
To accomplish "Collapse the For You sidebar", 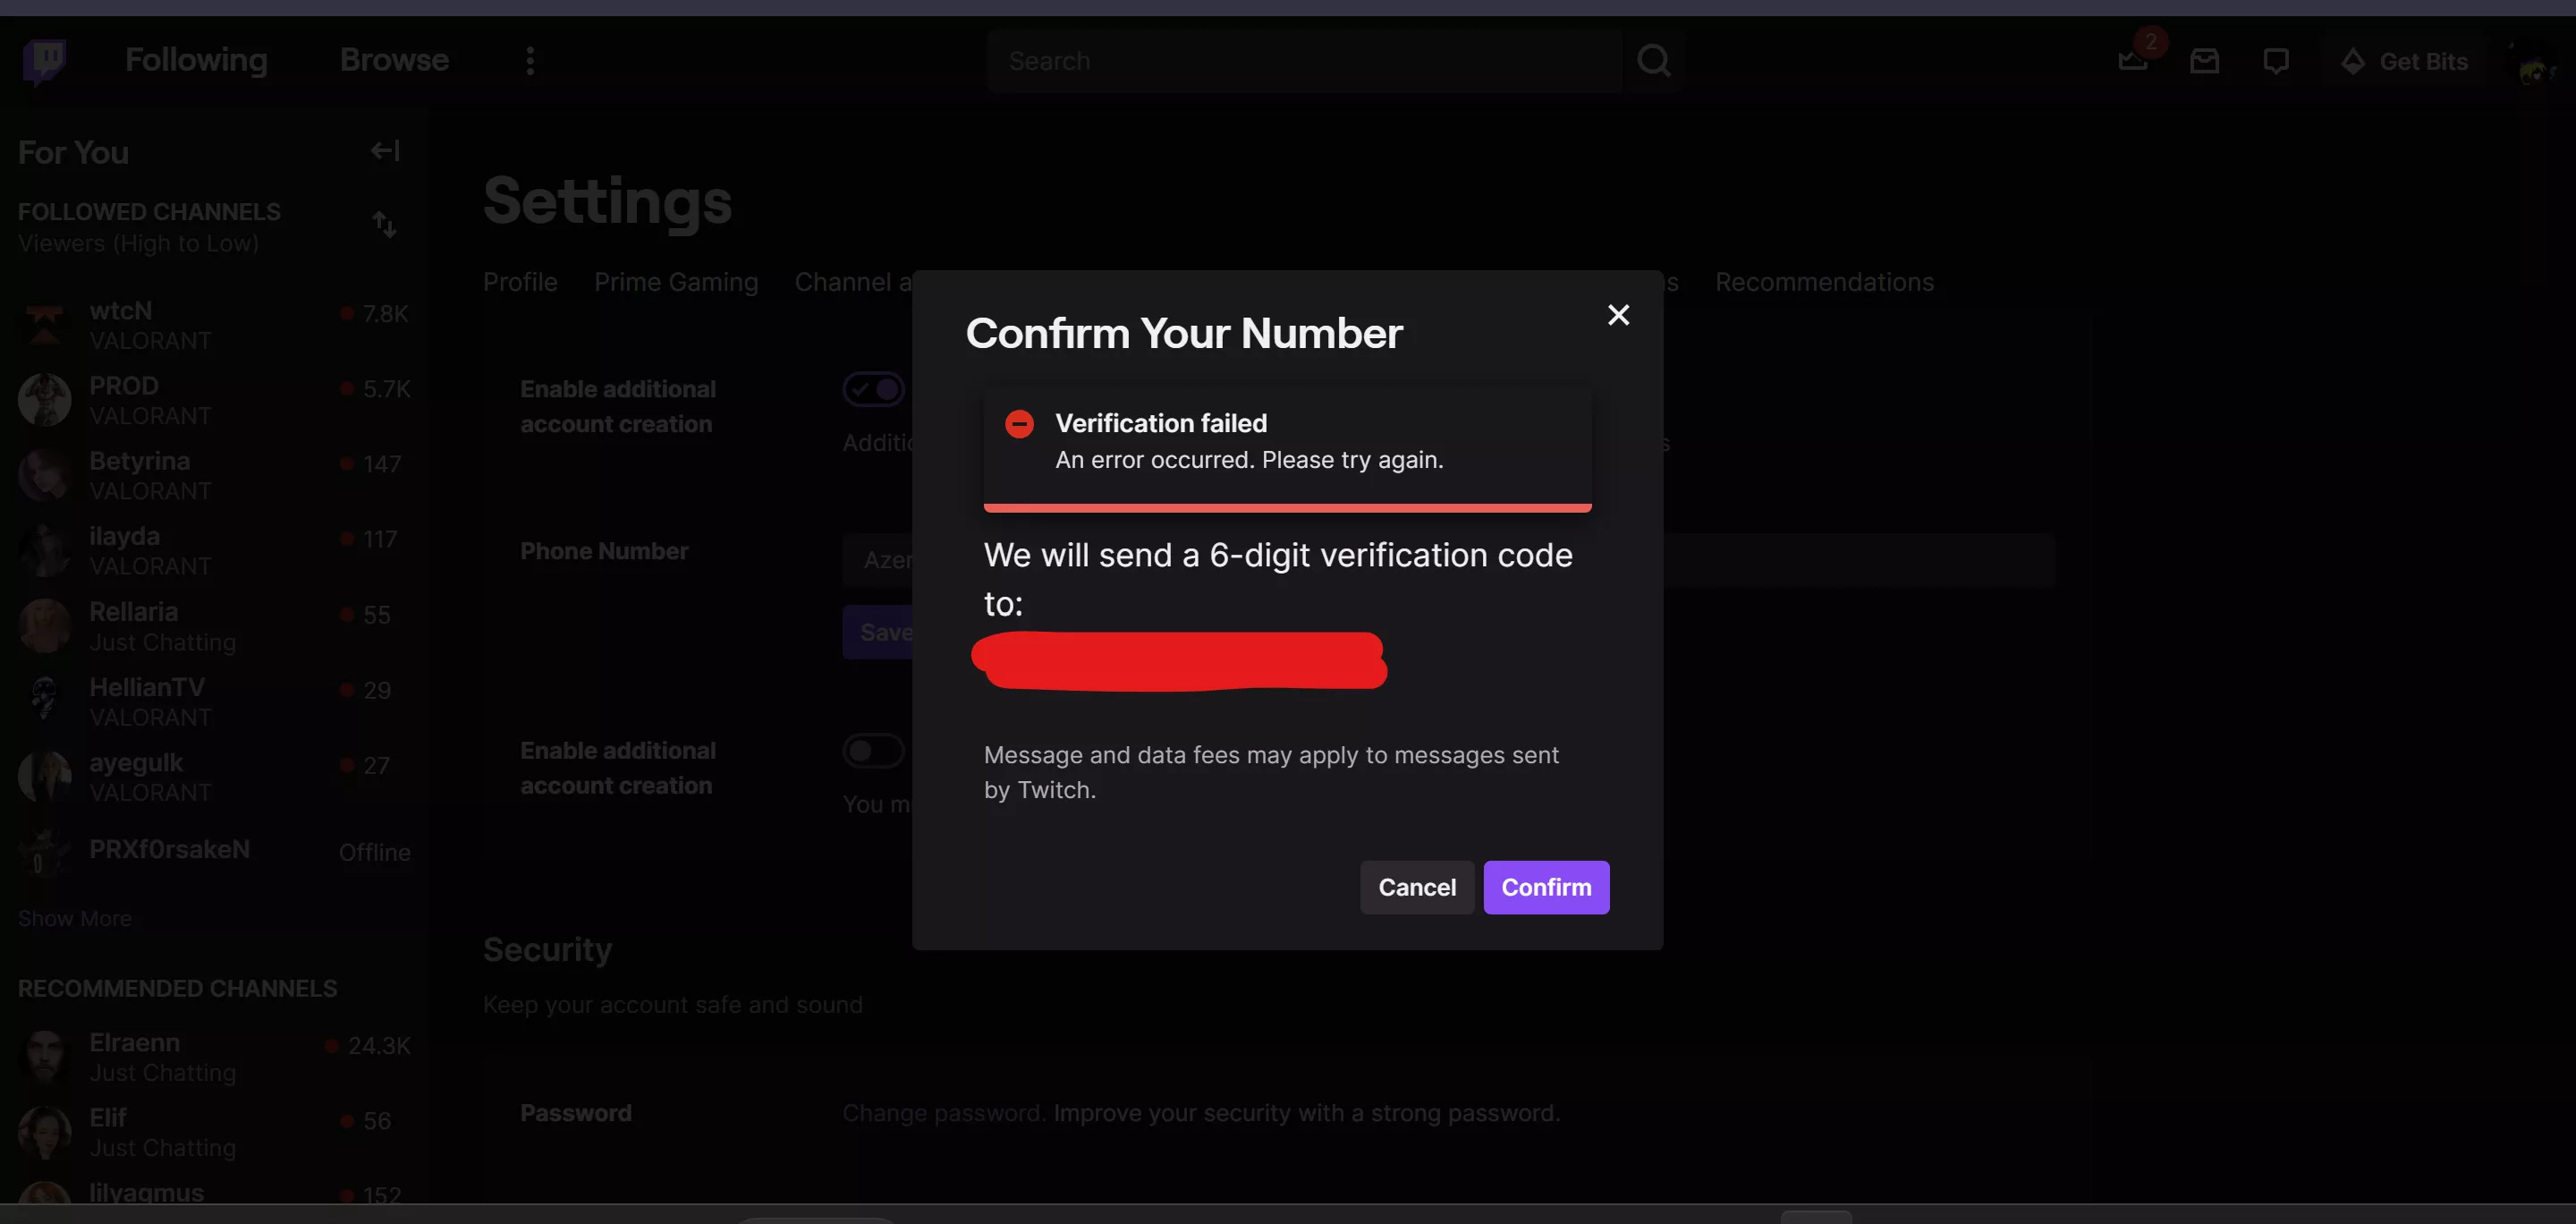I will pyautogui.click(x=384, y=151).
